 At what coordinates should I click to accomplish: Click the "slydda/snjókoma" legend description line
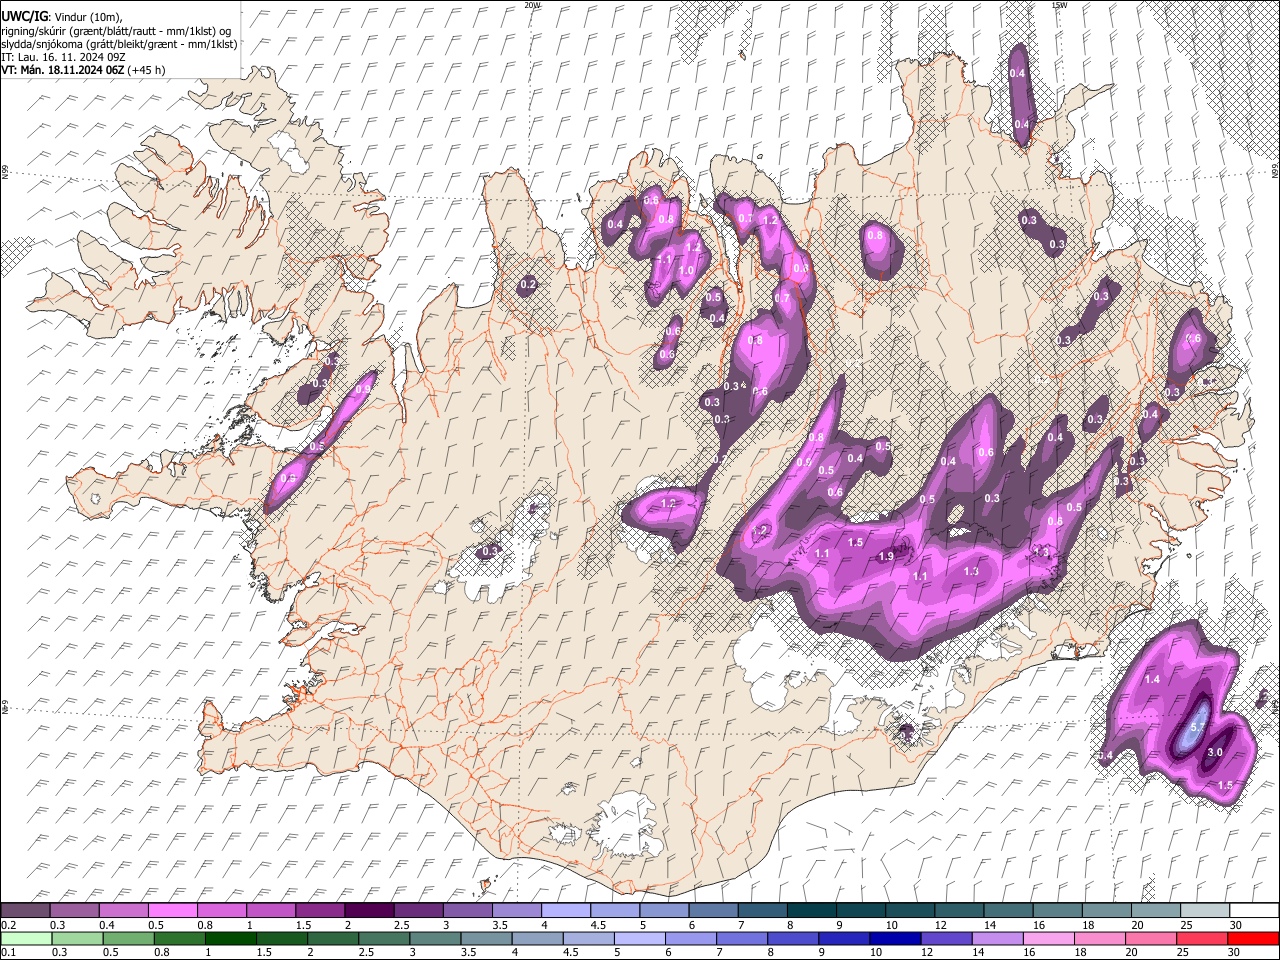point(119,44)
